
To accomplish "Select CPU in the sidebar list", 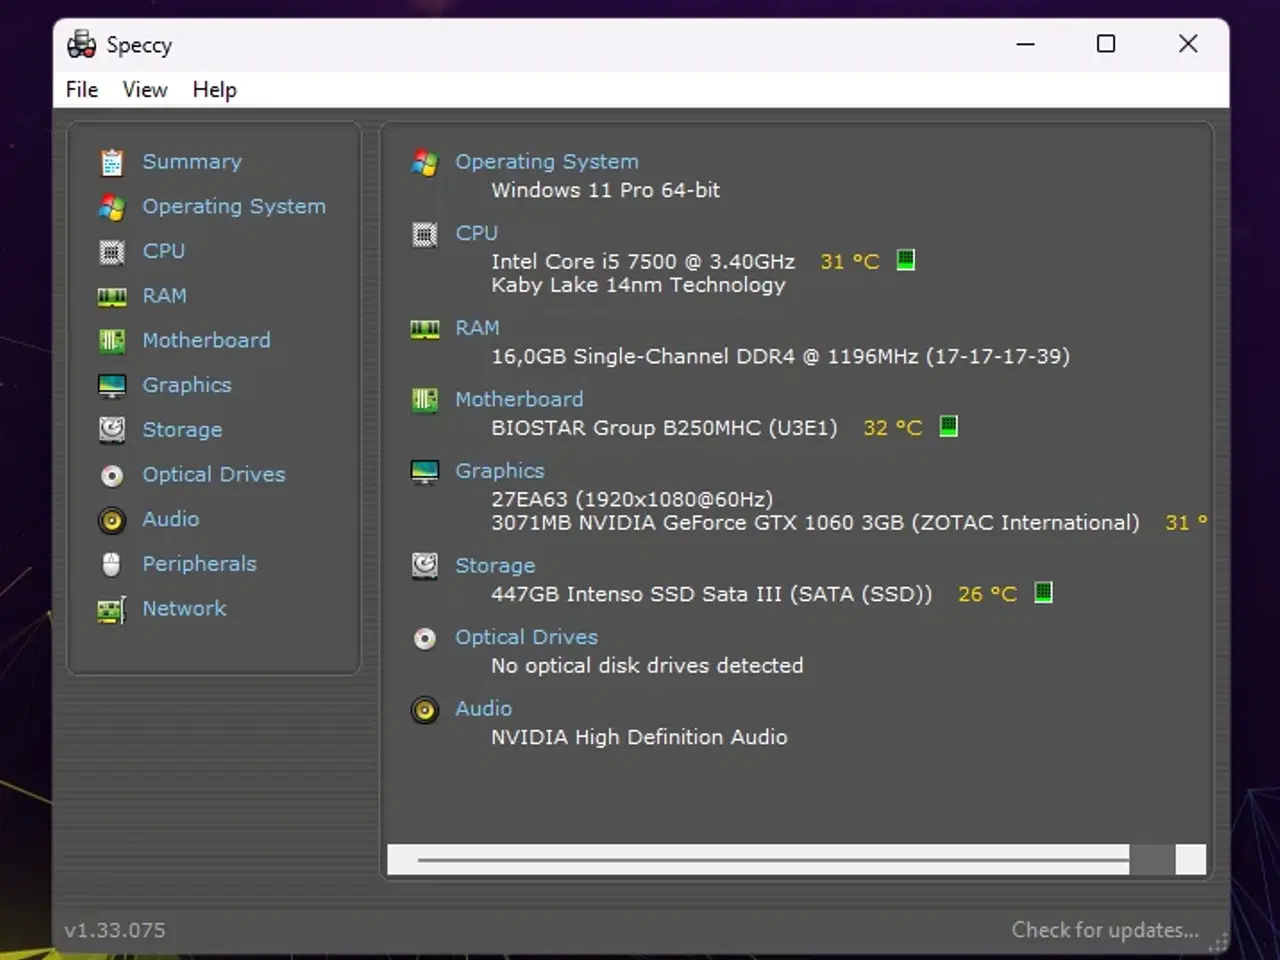I will (x=164, y=251).
